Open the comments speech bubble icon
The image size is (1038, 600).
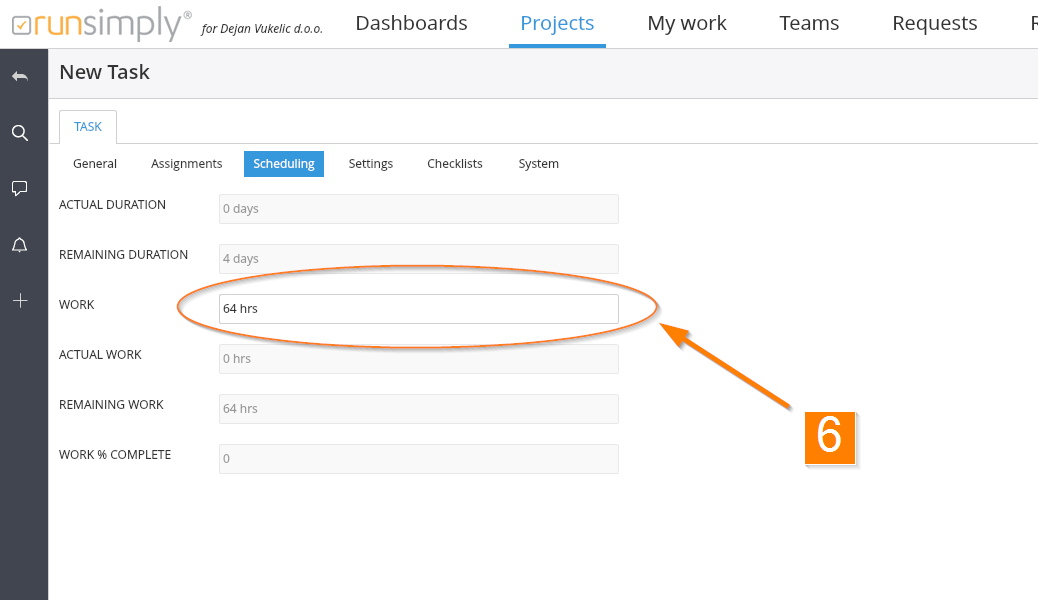click(x=19, y=188)
